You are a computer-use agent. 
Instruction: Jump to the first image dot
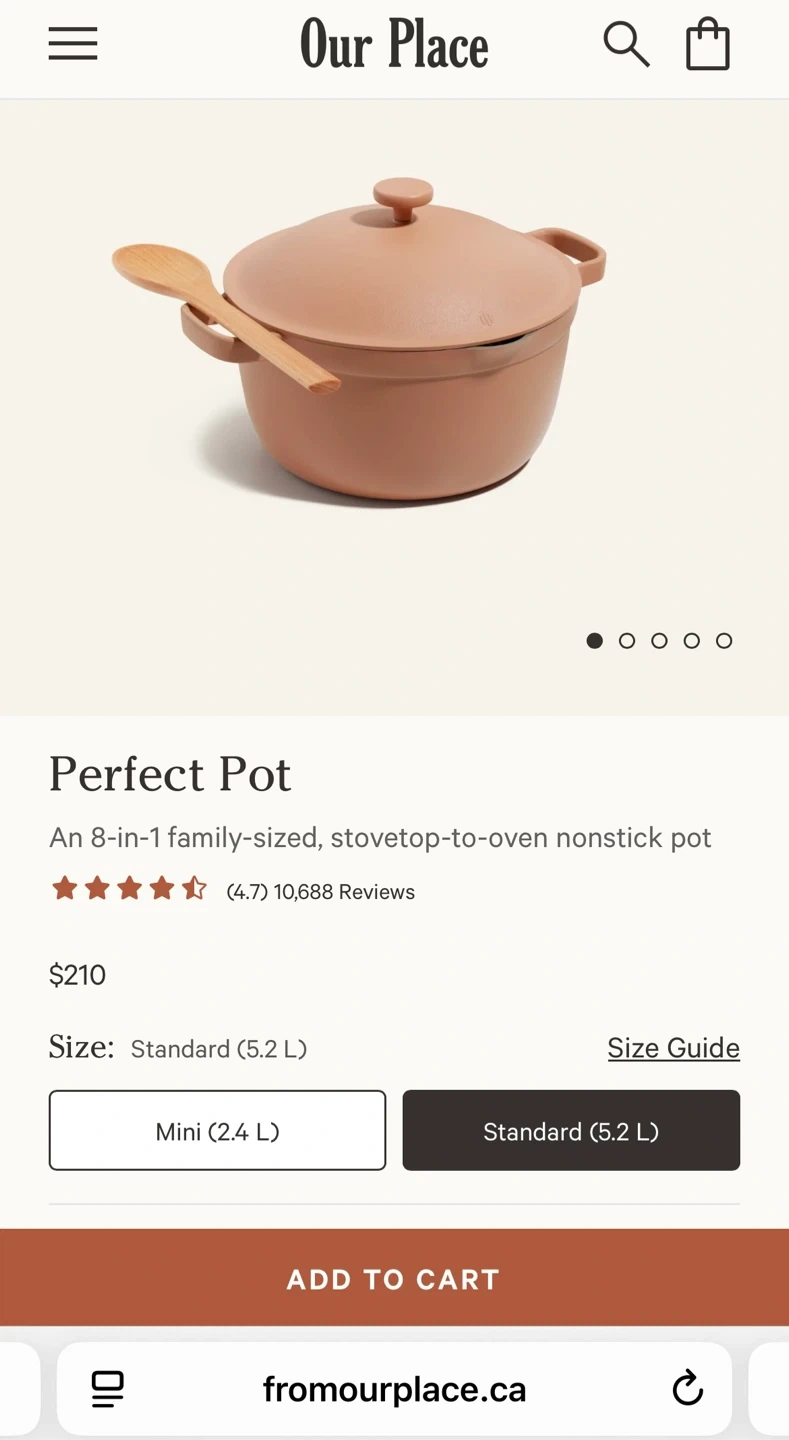595,641
